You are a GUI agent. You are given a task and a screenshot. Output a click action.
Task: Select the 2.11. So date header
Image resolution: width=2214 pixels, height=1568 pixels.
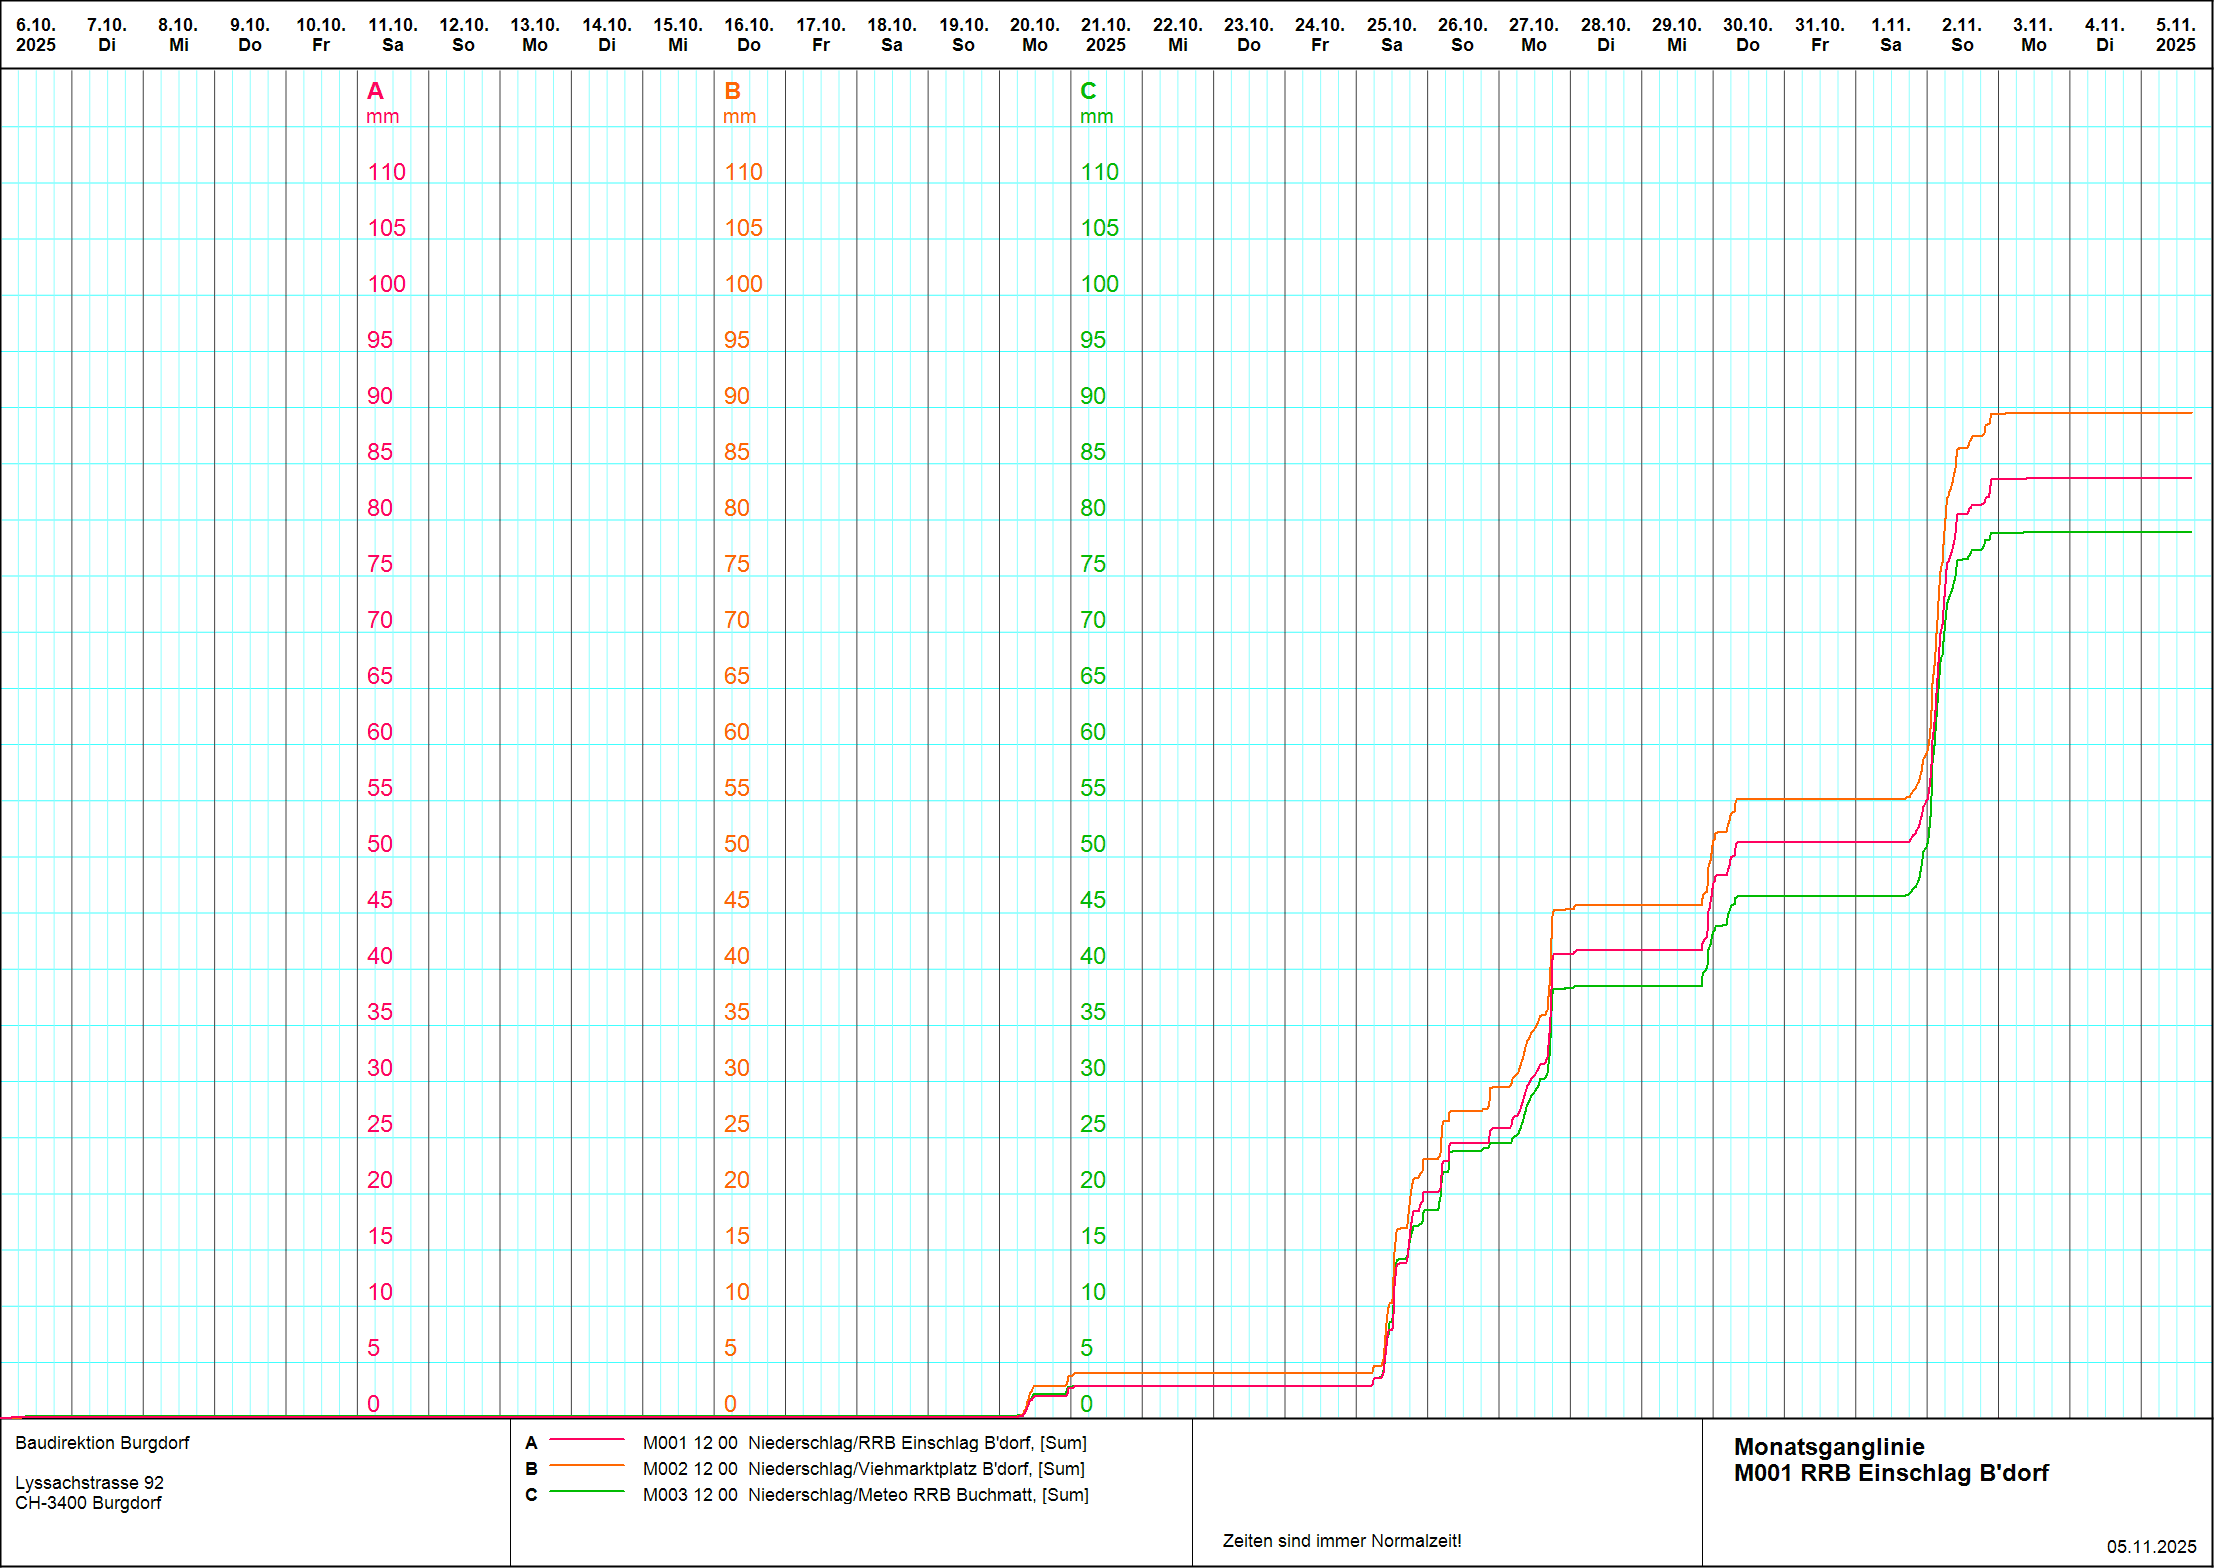pos(1961,35)
